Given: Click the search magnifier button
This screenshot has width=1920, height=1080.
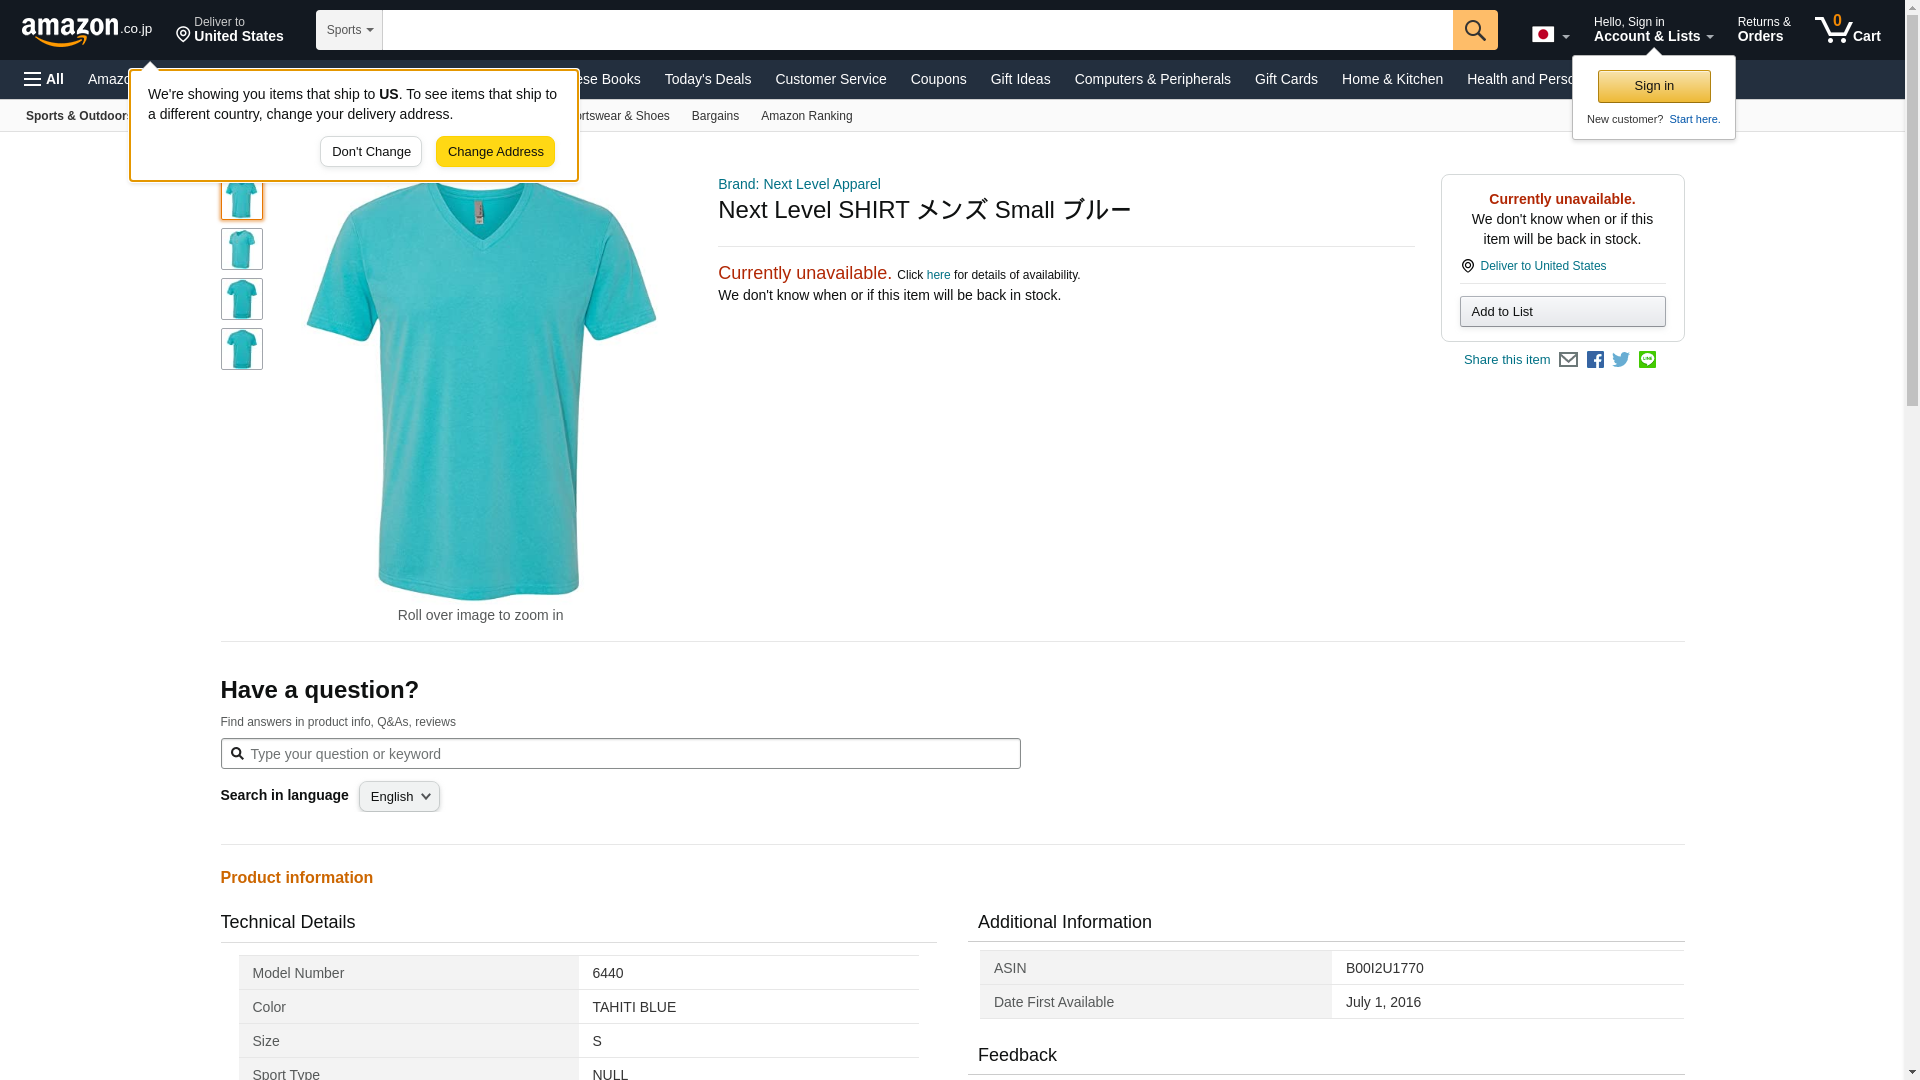Looking at the screenshot, I should click(x=1475, y=30).
